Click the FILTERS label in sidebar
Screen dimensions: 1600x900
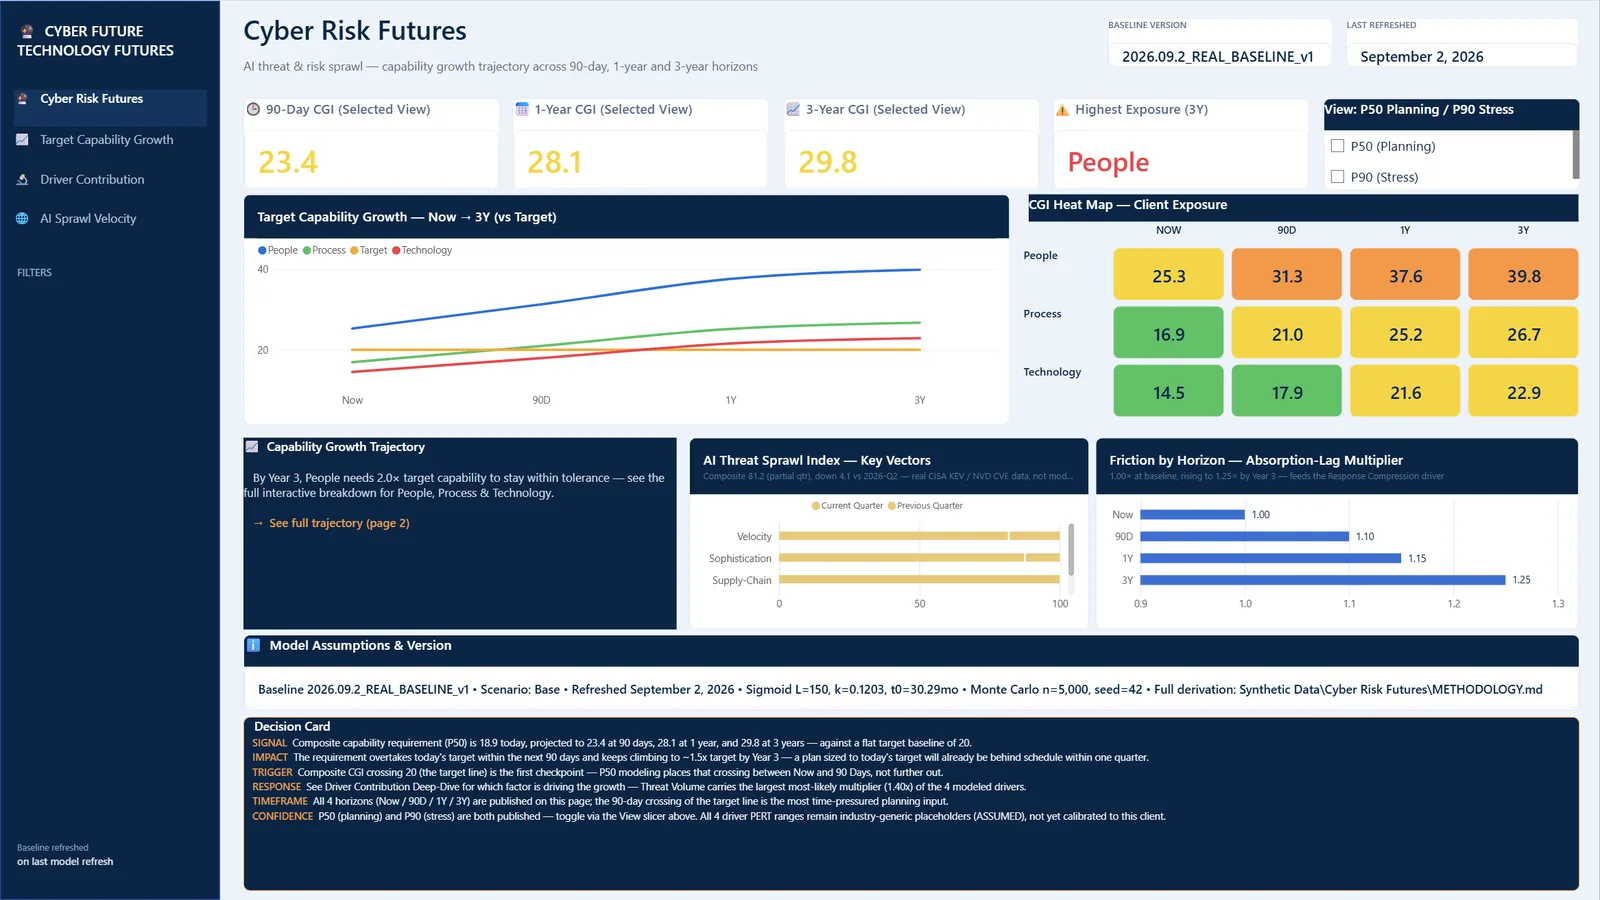tap(34, 273)
